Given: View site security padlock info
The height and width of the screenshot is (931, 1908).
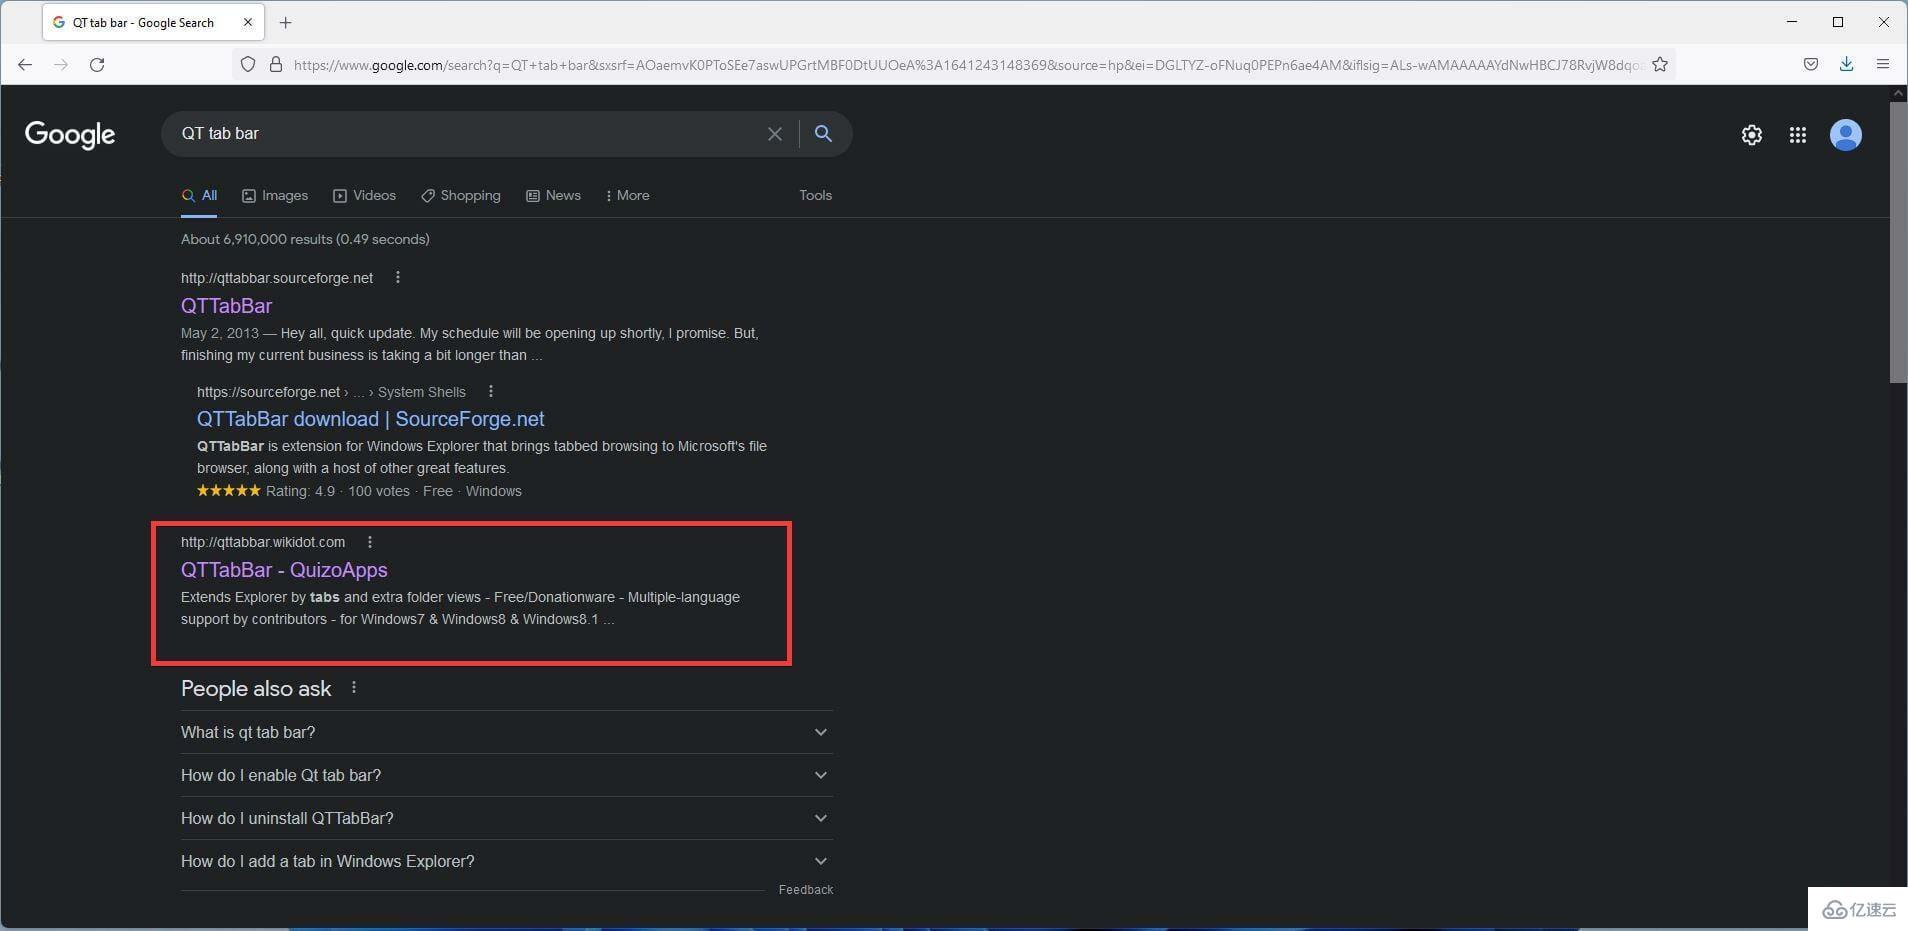Looking at the screenshot, I should pos(276,64).
